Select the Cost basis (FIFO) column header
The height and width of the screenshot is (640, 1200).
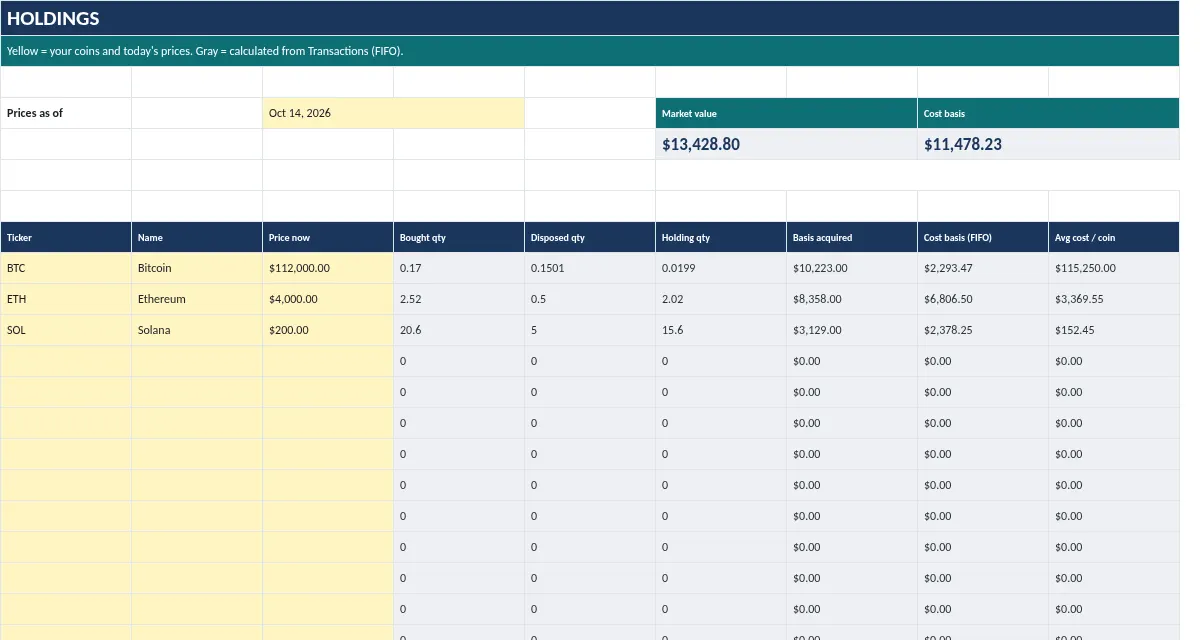tap(983, 237)
